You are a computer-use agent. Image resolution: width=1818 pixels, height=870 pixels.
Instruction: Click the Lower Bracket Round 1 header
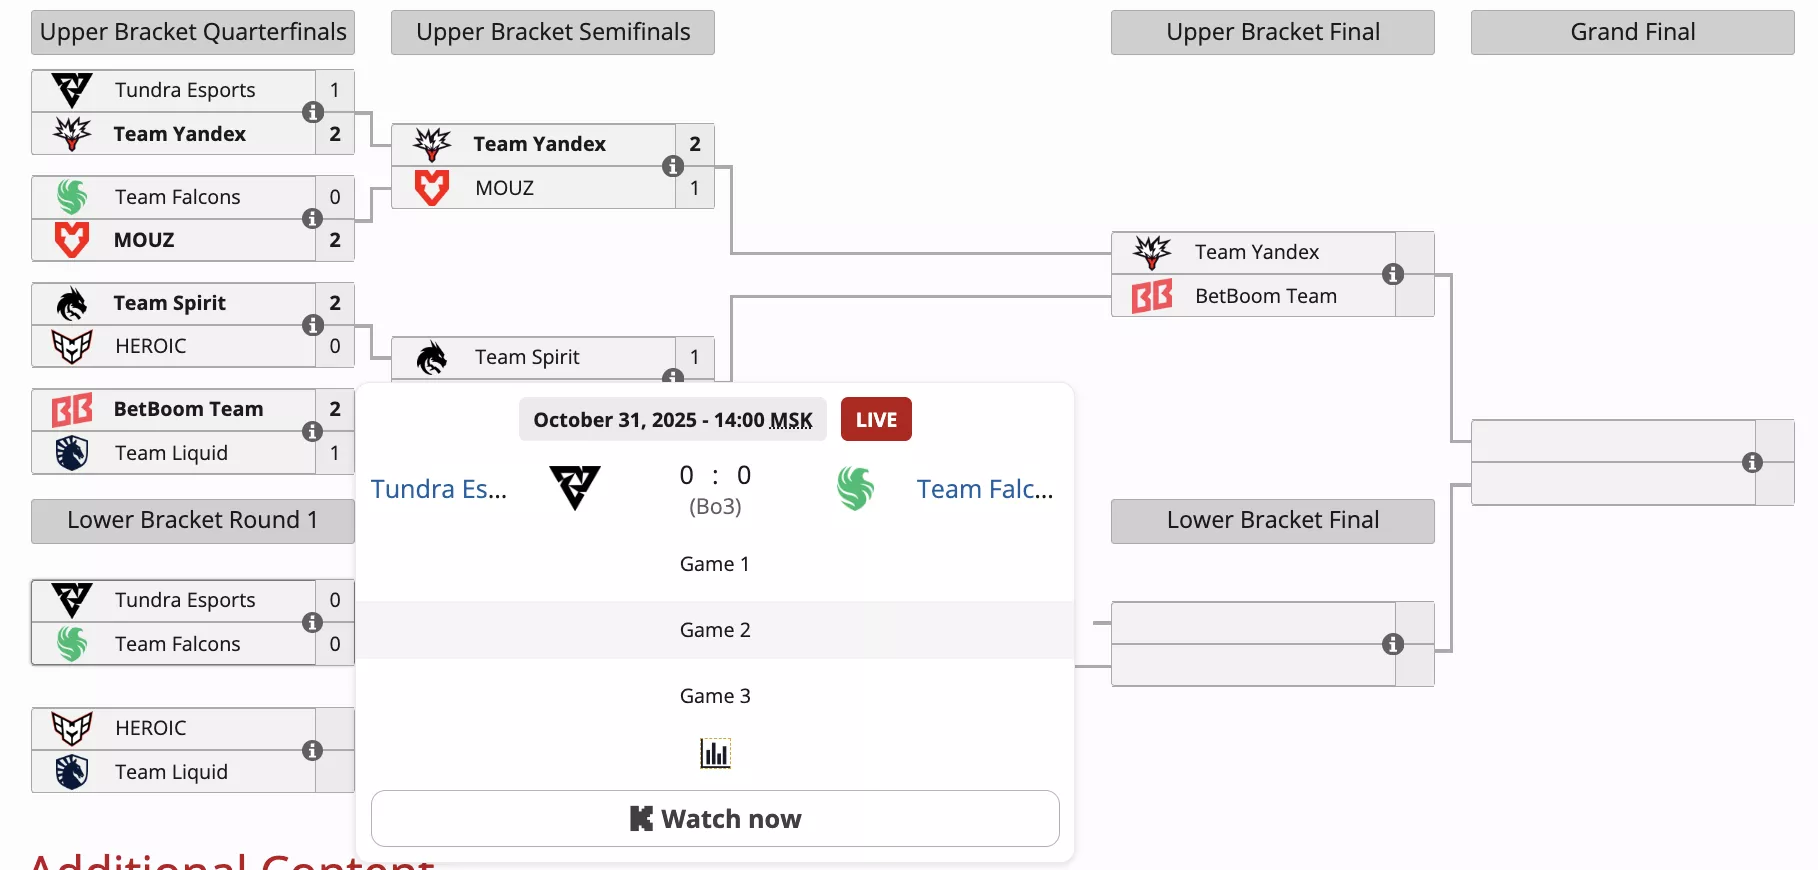193,520
